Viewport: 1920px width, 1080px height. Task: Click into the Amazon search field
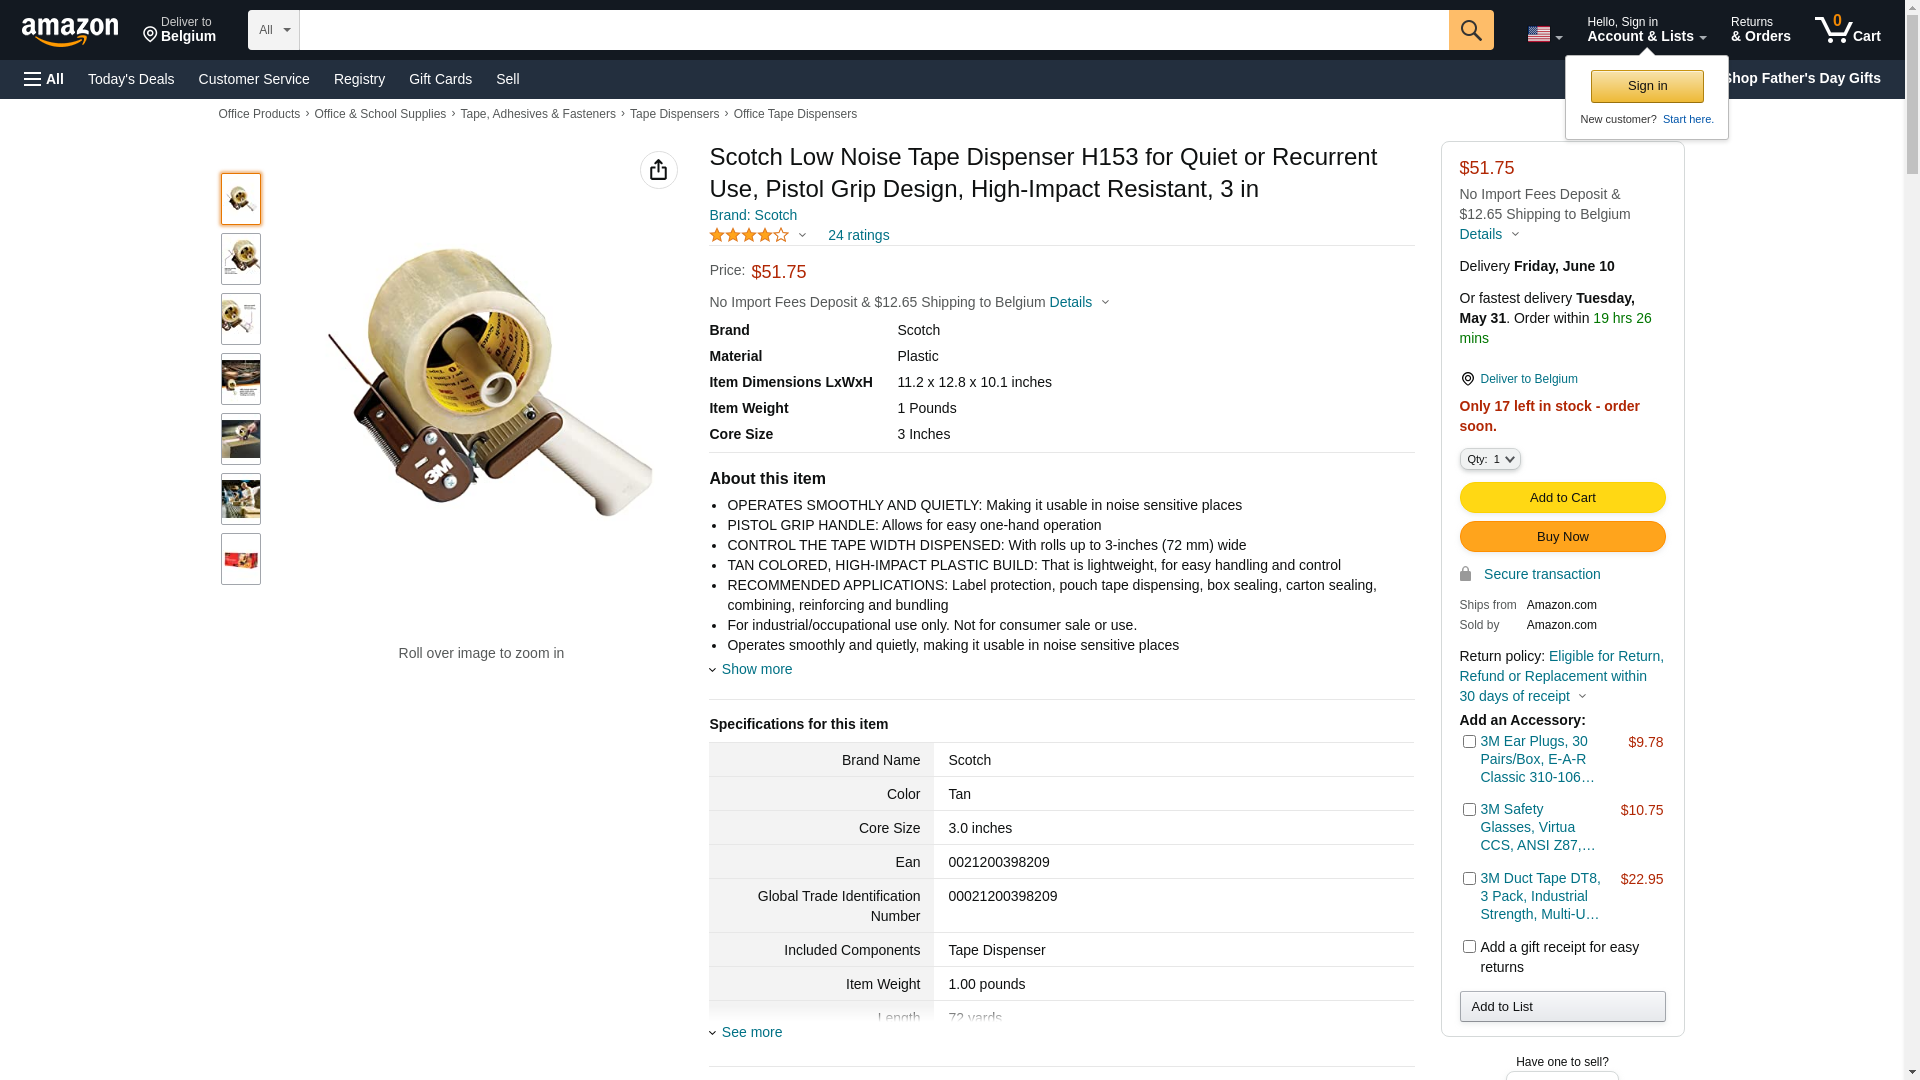tap(873, 30)
